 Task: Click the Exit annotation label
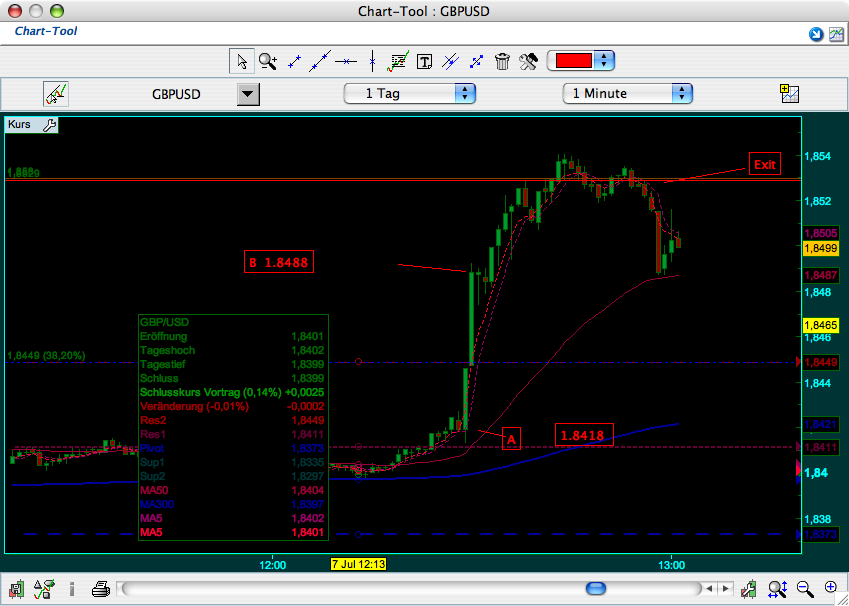tap(765, 164)
